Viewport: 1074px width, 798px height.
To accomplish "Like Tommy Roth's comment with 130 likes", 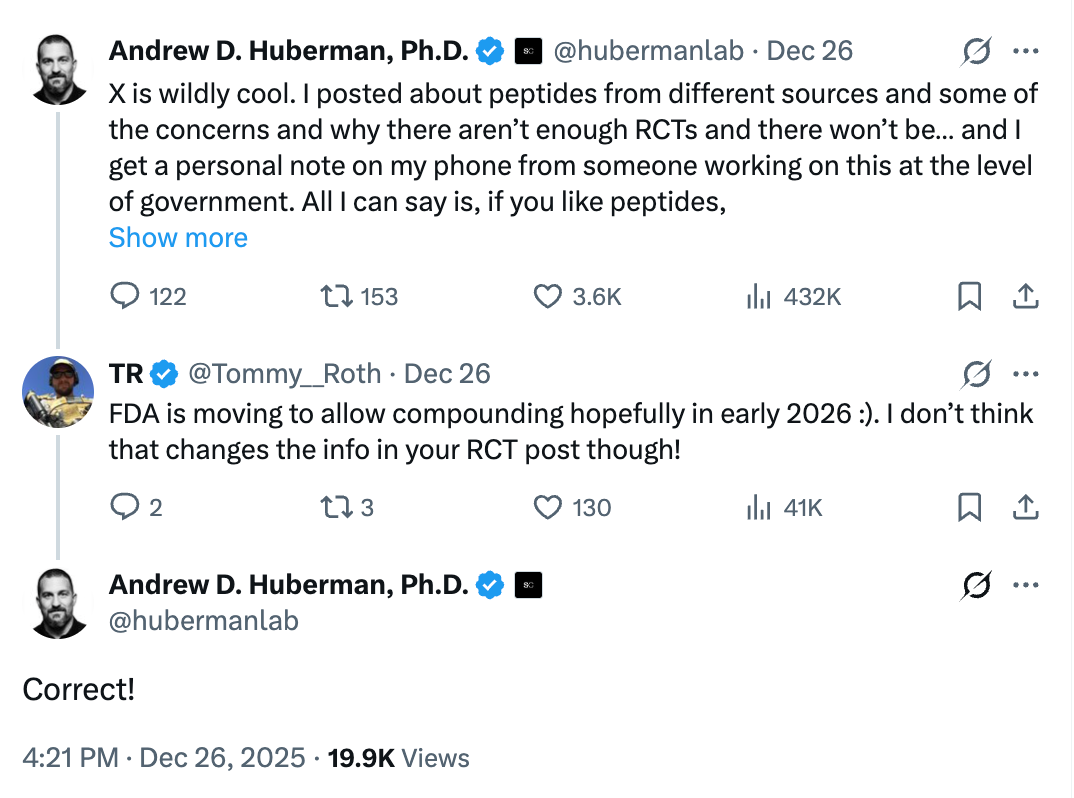I will [x=547, y=508].
